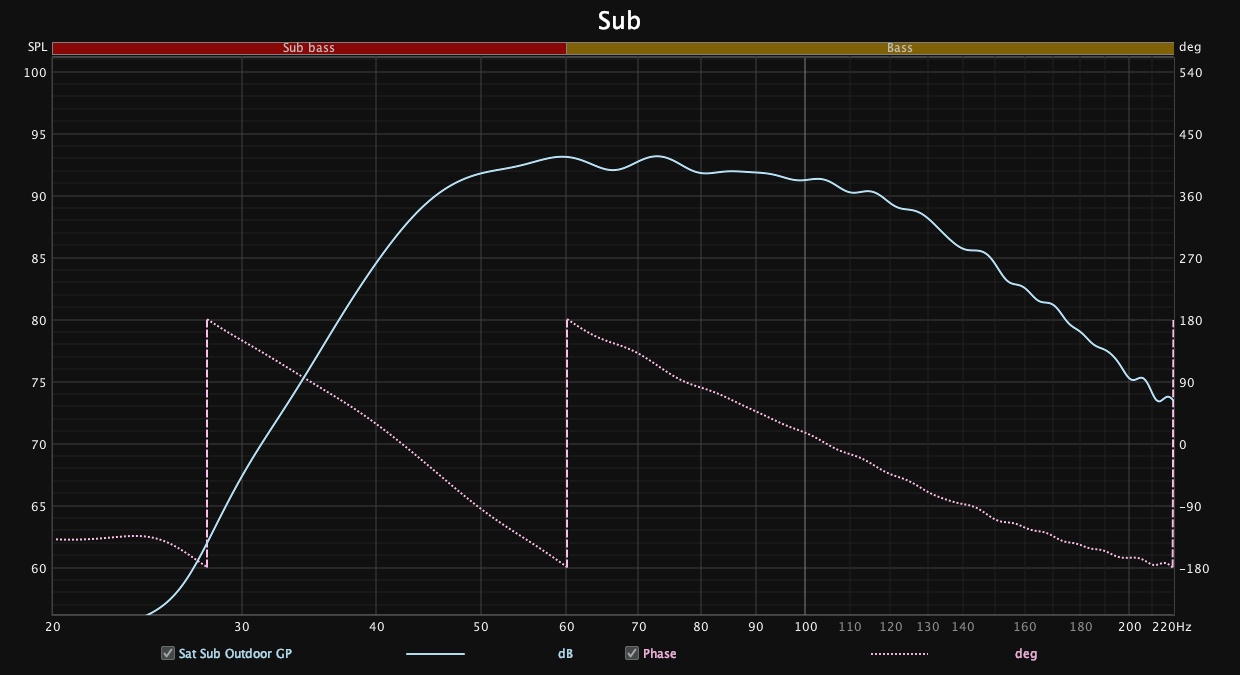Click the deg axis label at top right
Viewport: 1240px width, 675px height.
pos(1190,47)
